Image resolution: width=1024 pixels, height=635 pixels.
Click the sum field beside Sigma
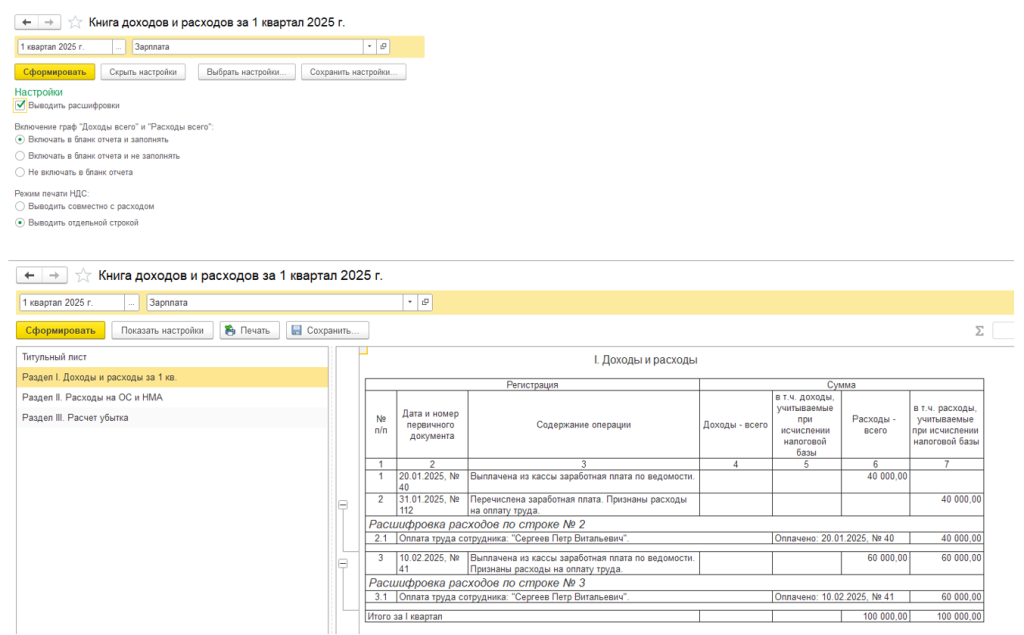pyautogui.click(x=1005, y=331)
